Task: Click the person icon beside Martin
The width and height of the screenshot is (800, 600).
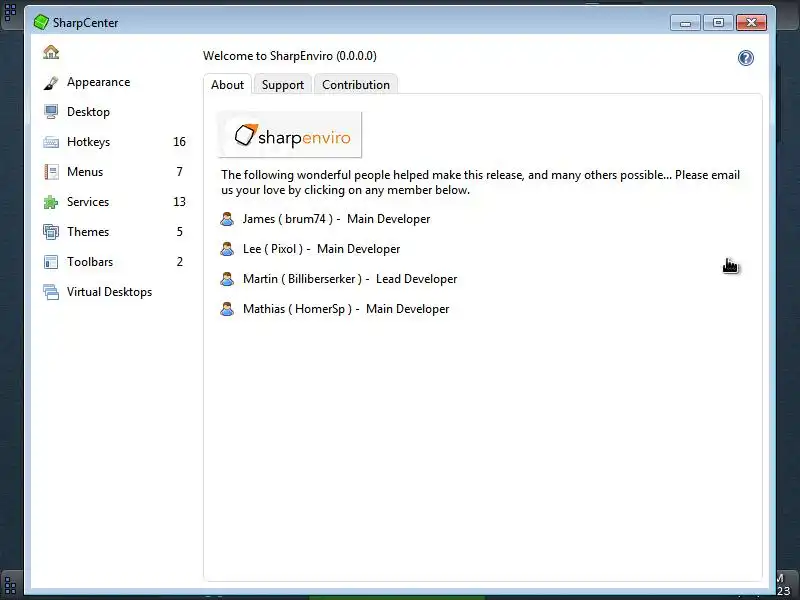Action: tap(227, 279)
